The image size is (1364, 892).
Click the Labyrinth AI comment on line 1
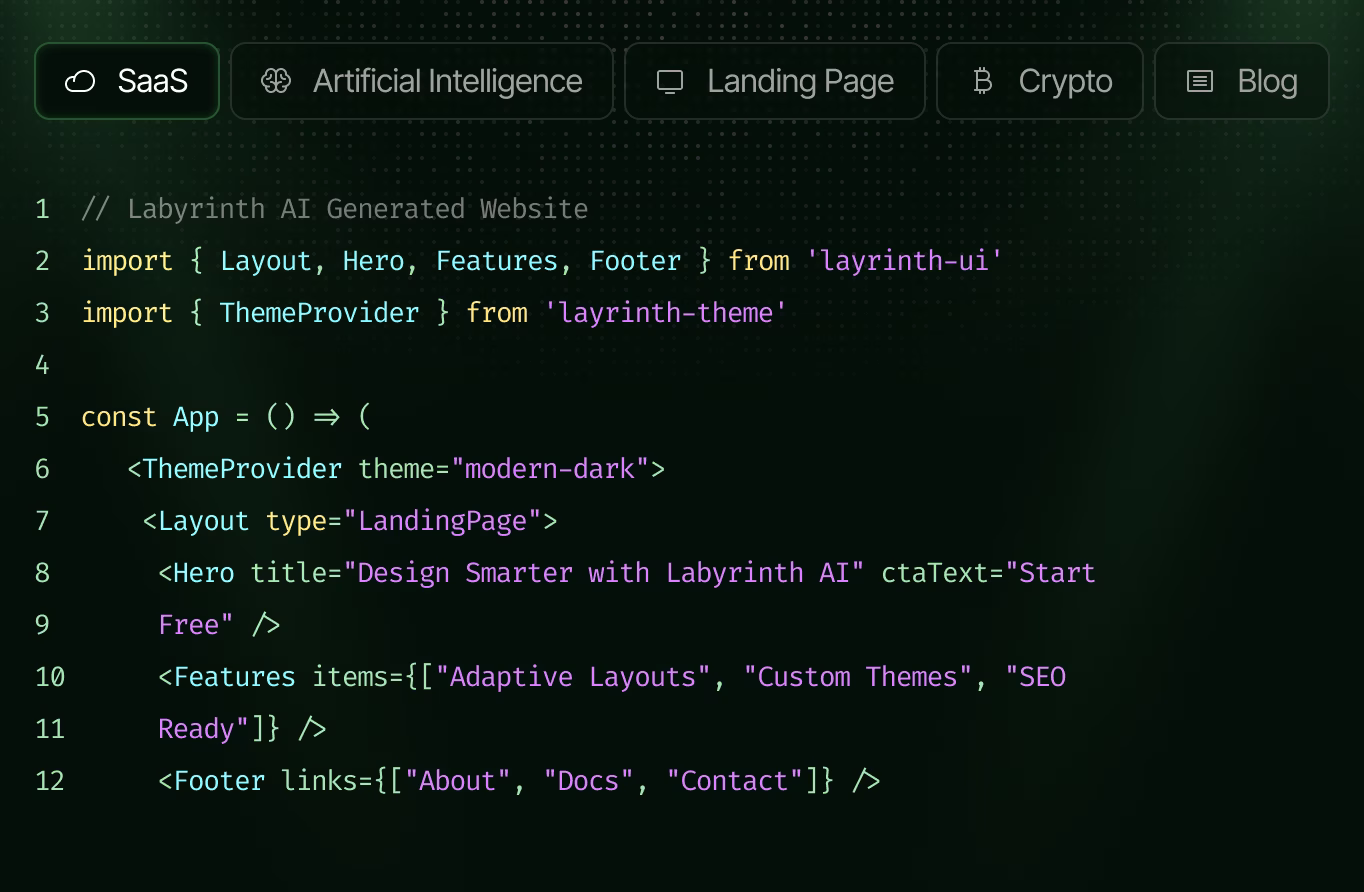click(336, 208)
